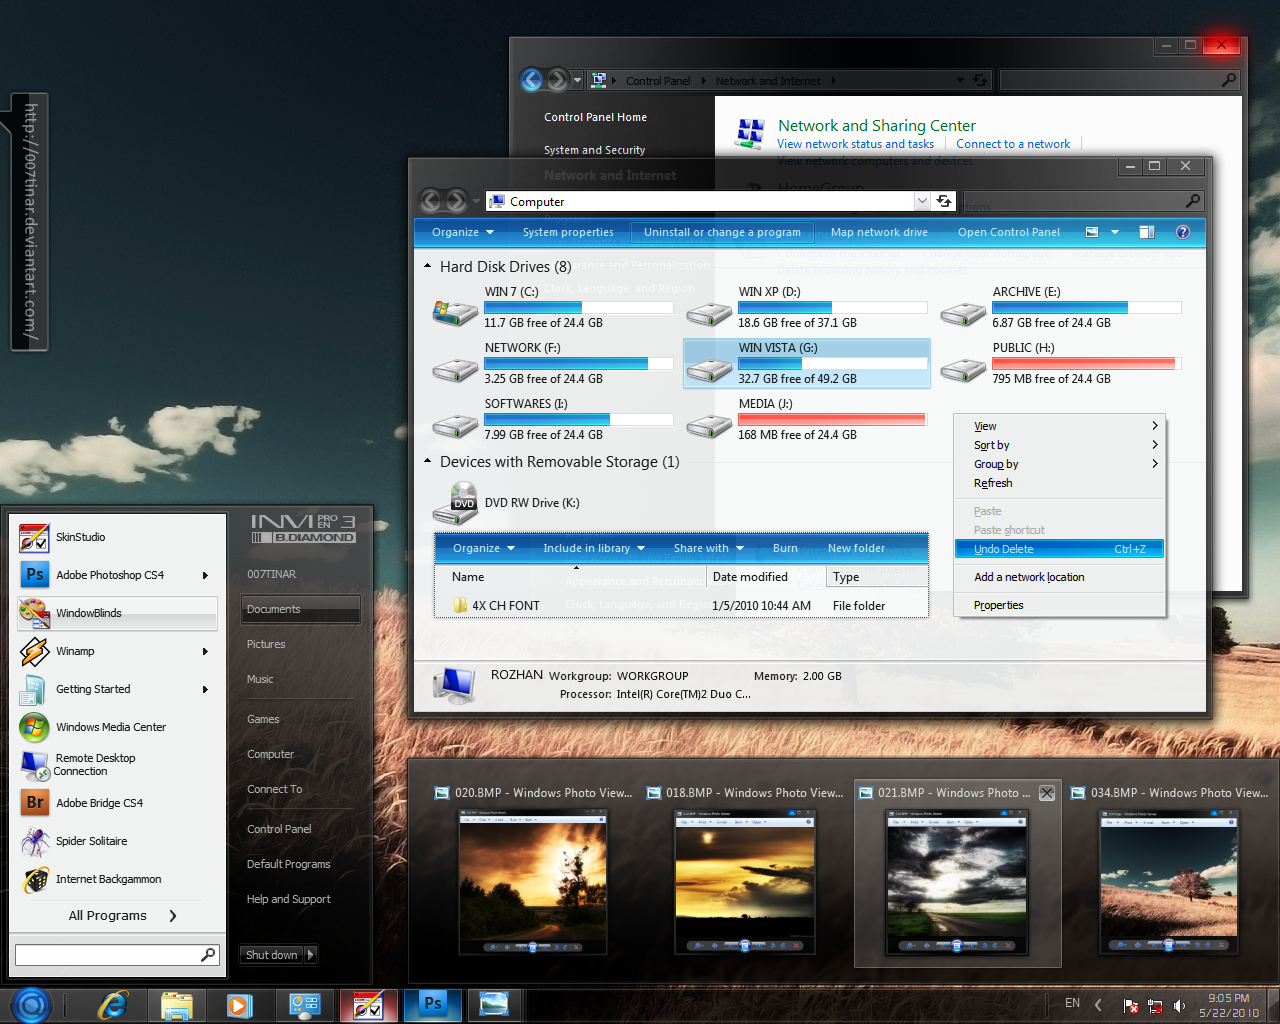1280x1024 pixels.
Task: Select the DVD RW Drive (K:) icon
Action: (455, 503)
